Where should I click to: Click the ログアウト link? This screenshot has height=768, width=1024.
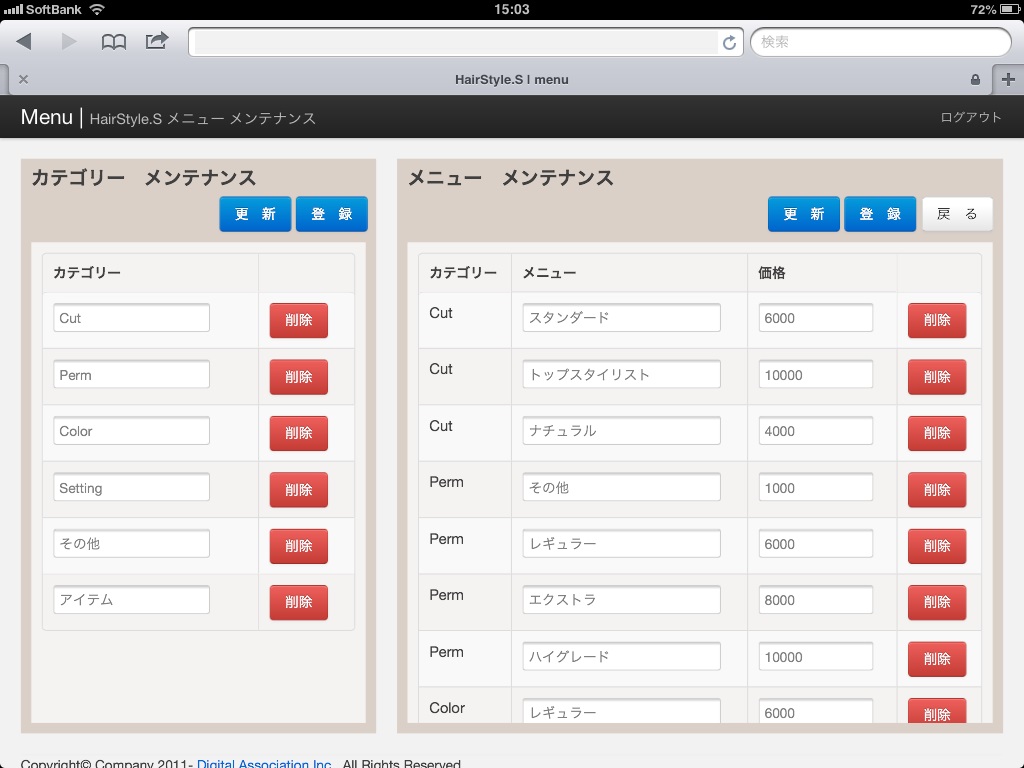pyautogui.click(x=970, y=117)
